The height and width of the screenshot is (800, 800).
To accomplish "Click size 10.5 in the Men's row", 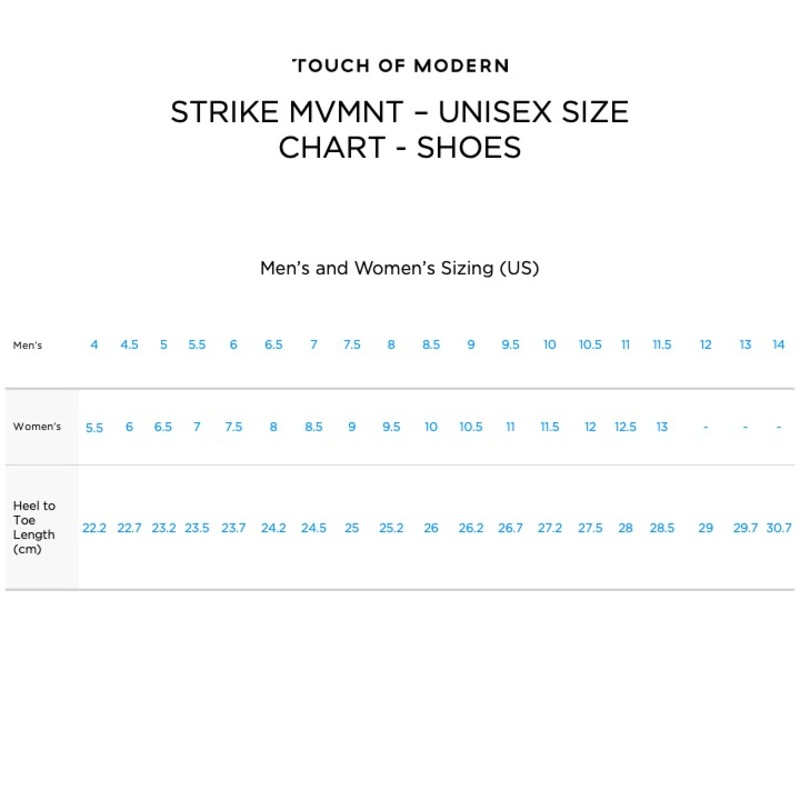I will click(x=590, y=345).
